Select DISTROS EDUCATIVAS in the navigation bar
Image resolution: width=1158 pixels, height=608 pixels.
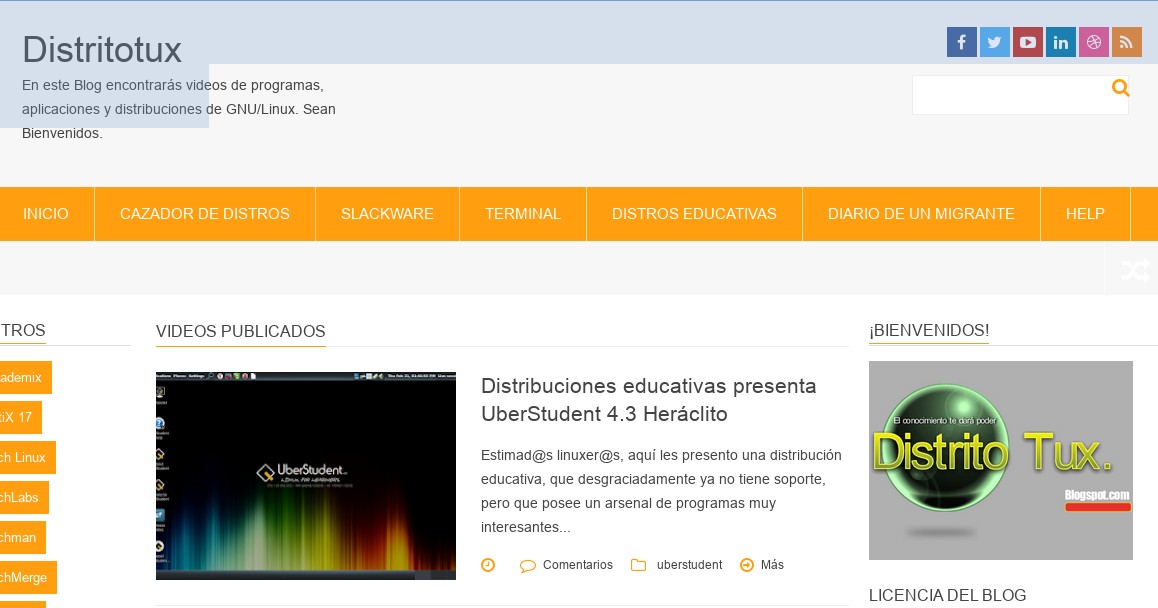pos(694,213)
